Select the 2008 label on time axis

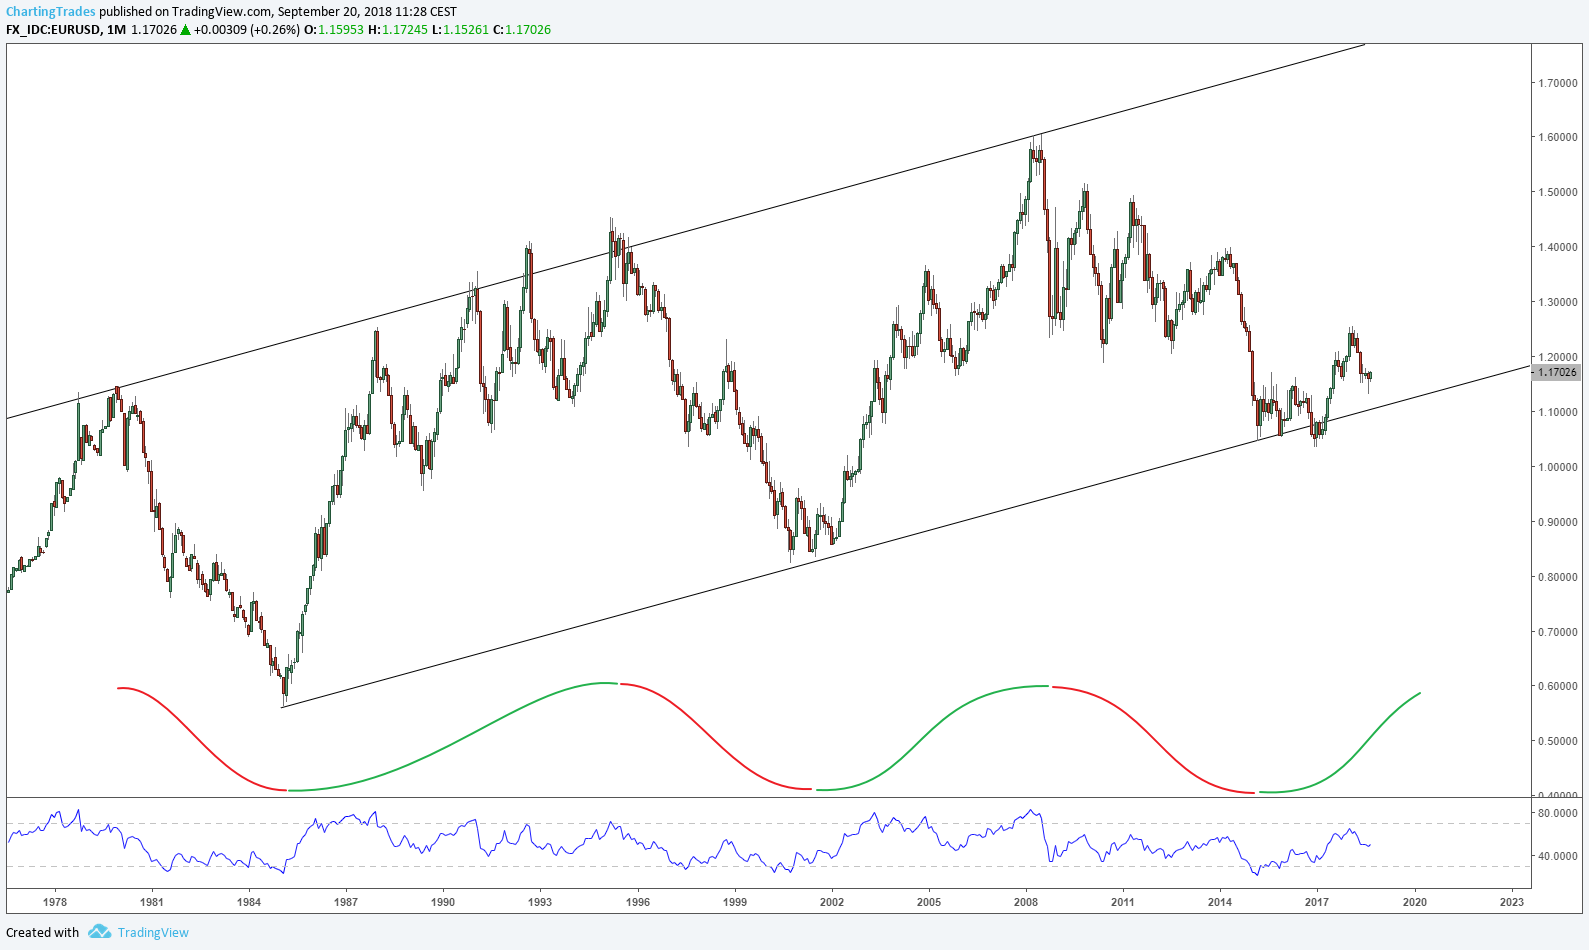coord(1025,902)
